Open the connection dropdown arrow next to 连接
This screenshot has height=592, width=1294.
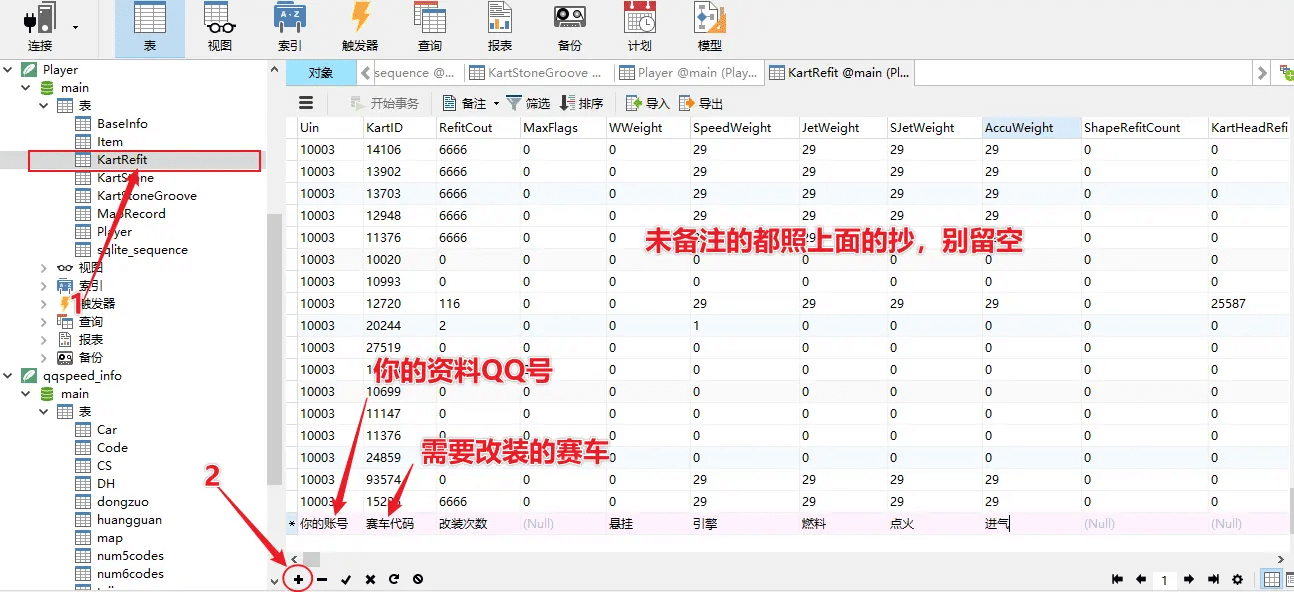[75, 28]
